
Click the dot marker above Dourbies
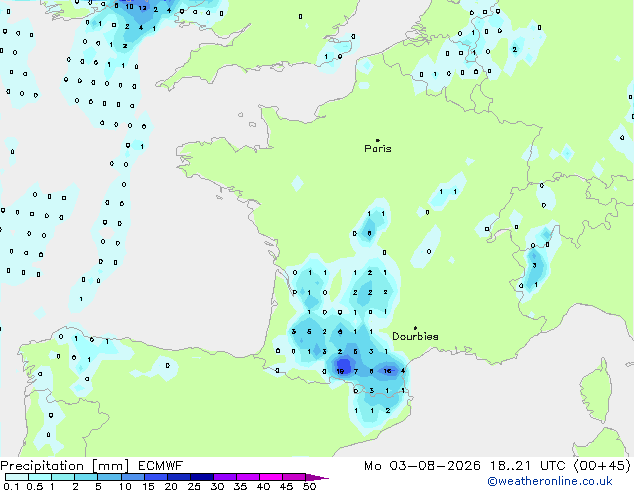(415, 328)
